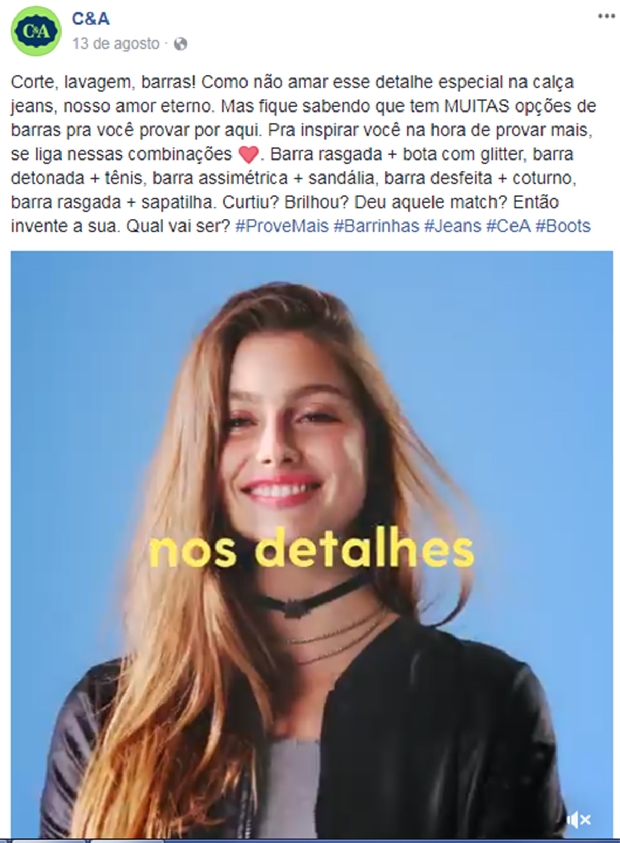Viewport: 620px width, 843px height.
Task: Click the word MUITAS in the post text
Action: 476,106
